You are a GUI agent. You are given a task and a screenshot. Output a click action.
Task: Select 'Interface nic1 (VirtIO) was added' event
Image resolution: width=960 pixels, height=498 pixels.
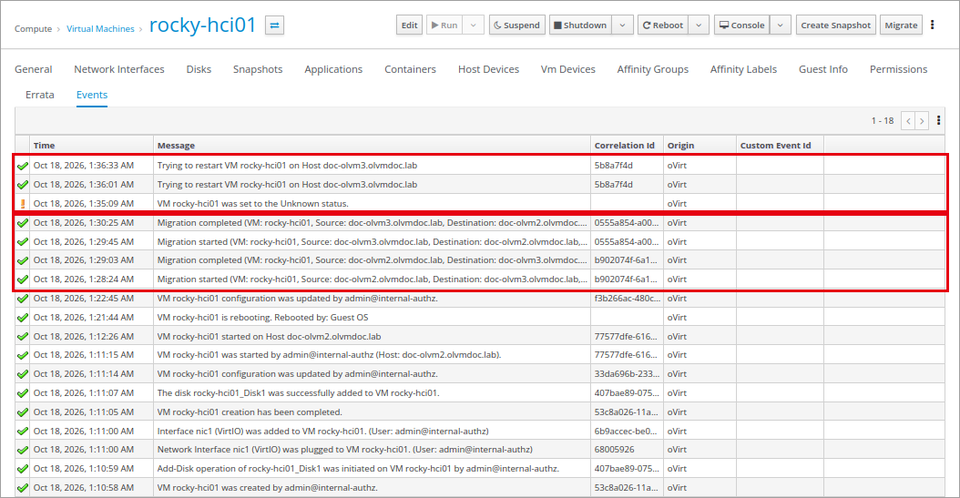323,431
